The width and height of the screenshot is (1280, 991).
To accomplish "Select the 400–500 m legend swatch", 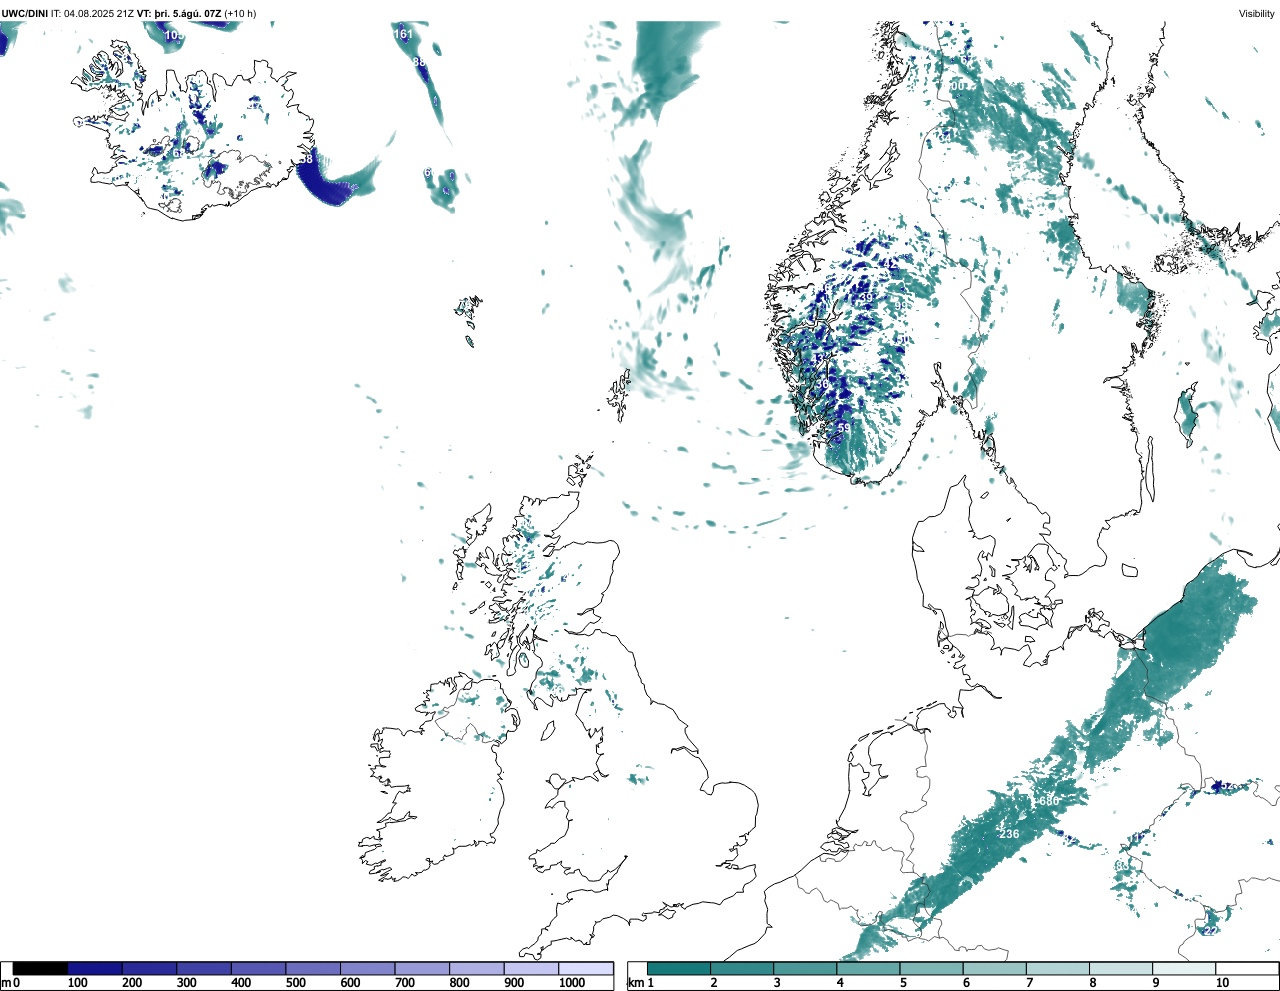I will click(x=259, y=969).
